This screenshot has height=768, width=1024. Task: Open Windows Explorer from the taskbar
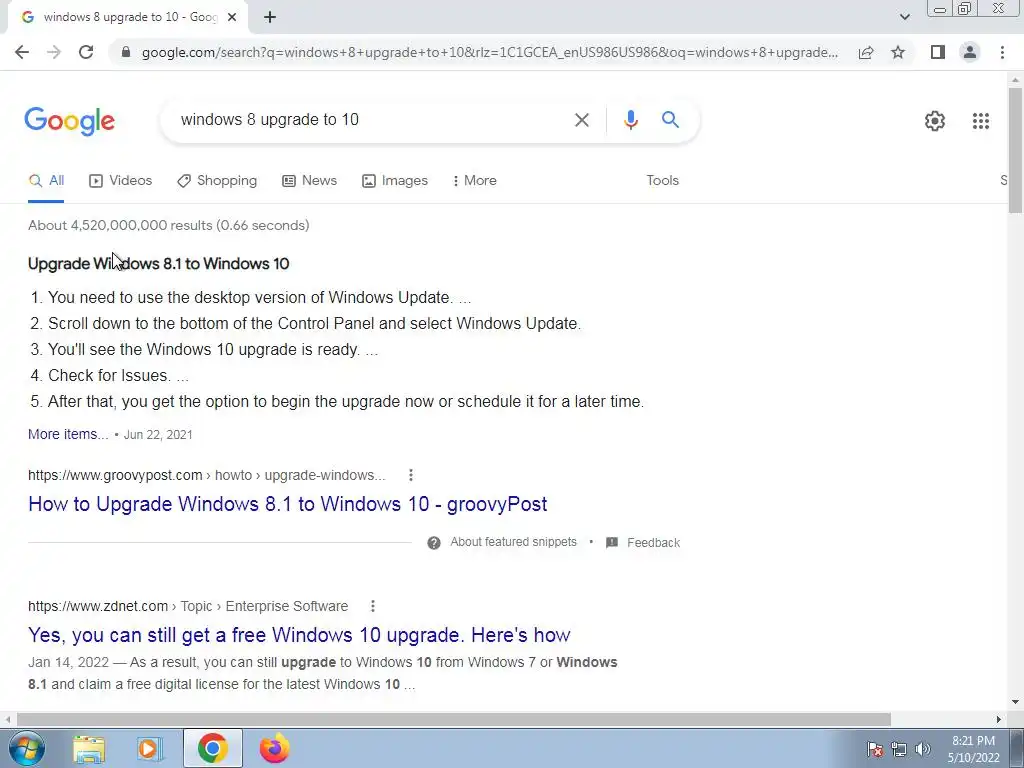[89, 748]
